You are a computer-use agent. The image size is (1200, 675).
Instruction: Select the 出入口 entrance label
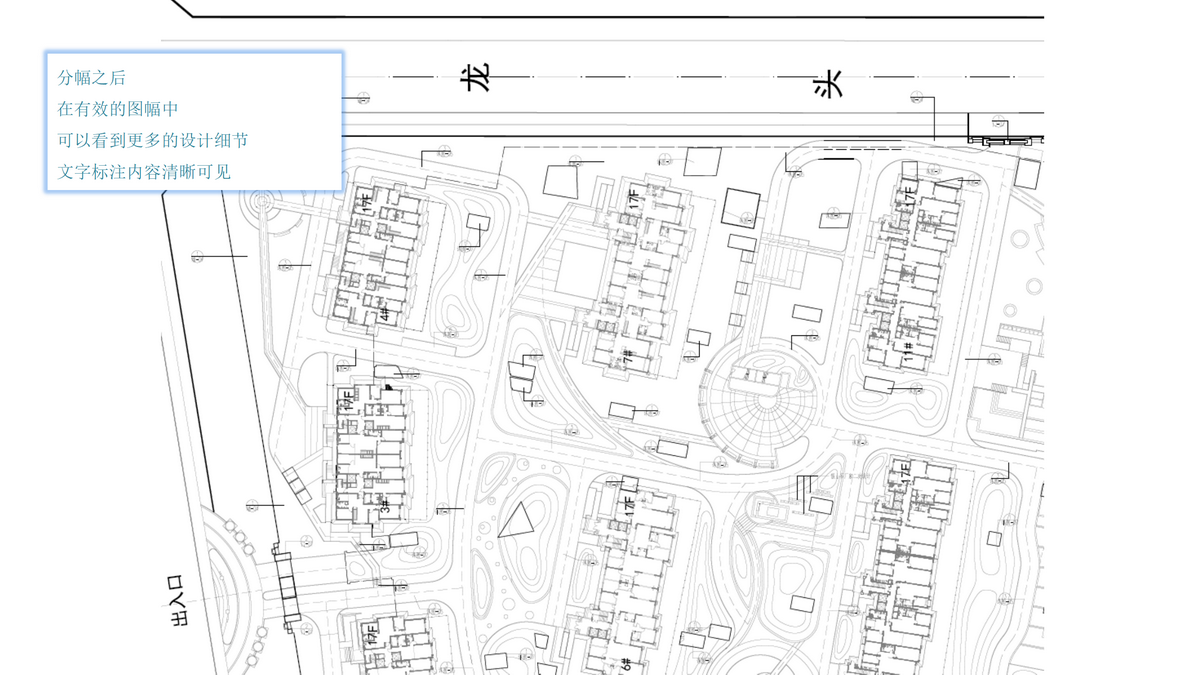[179, 601]
